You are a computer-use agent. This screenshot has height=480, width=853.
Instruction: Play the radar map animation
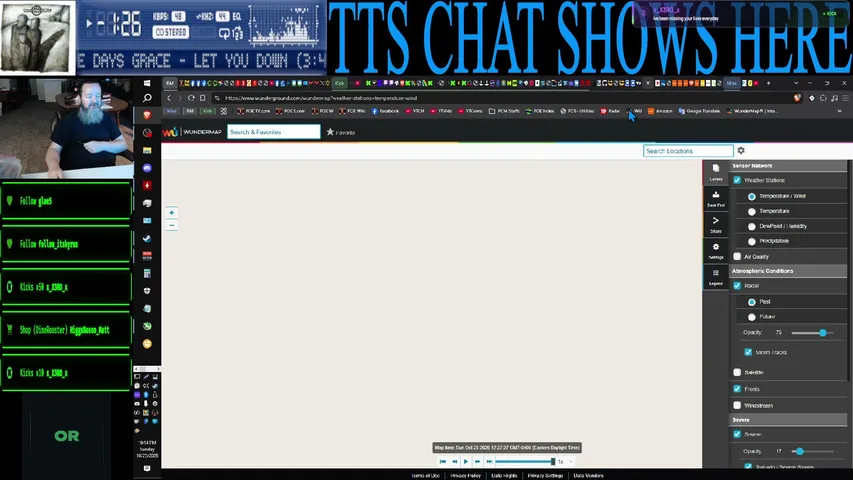(466, 461)
